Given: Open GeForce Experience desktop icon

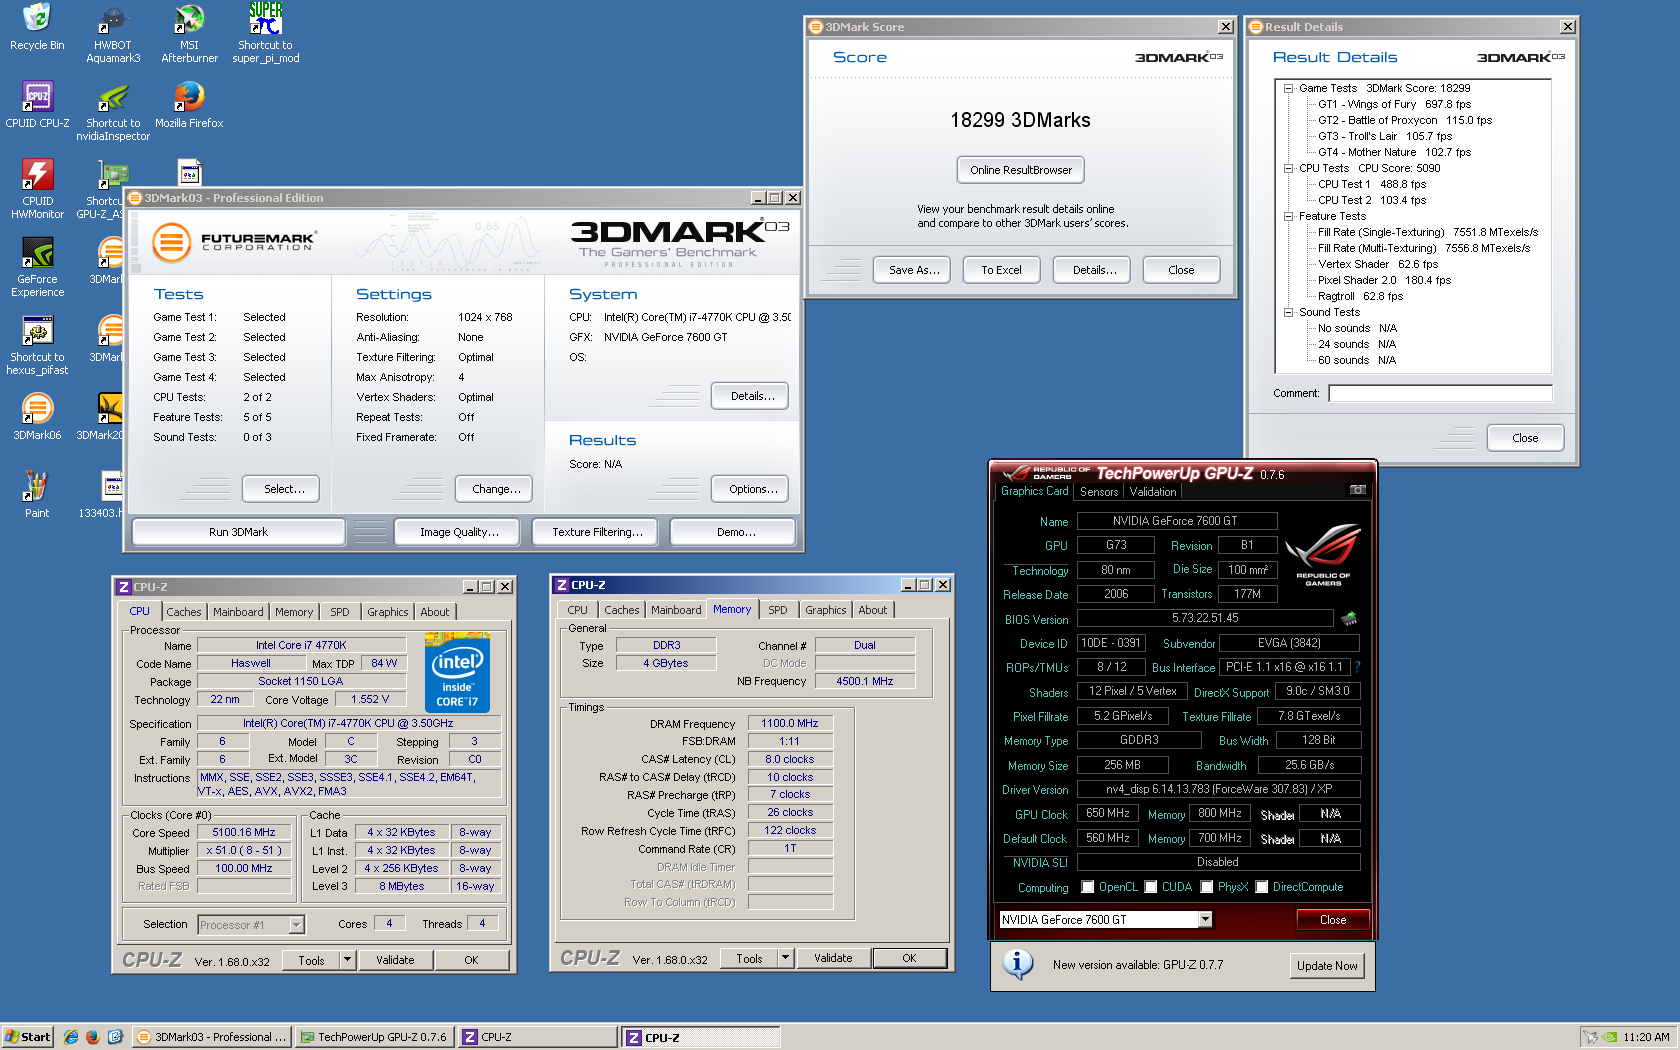Looking at the screenshot, I should 37,268.
